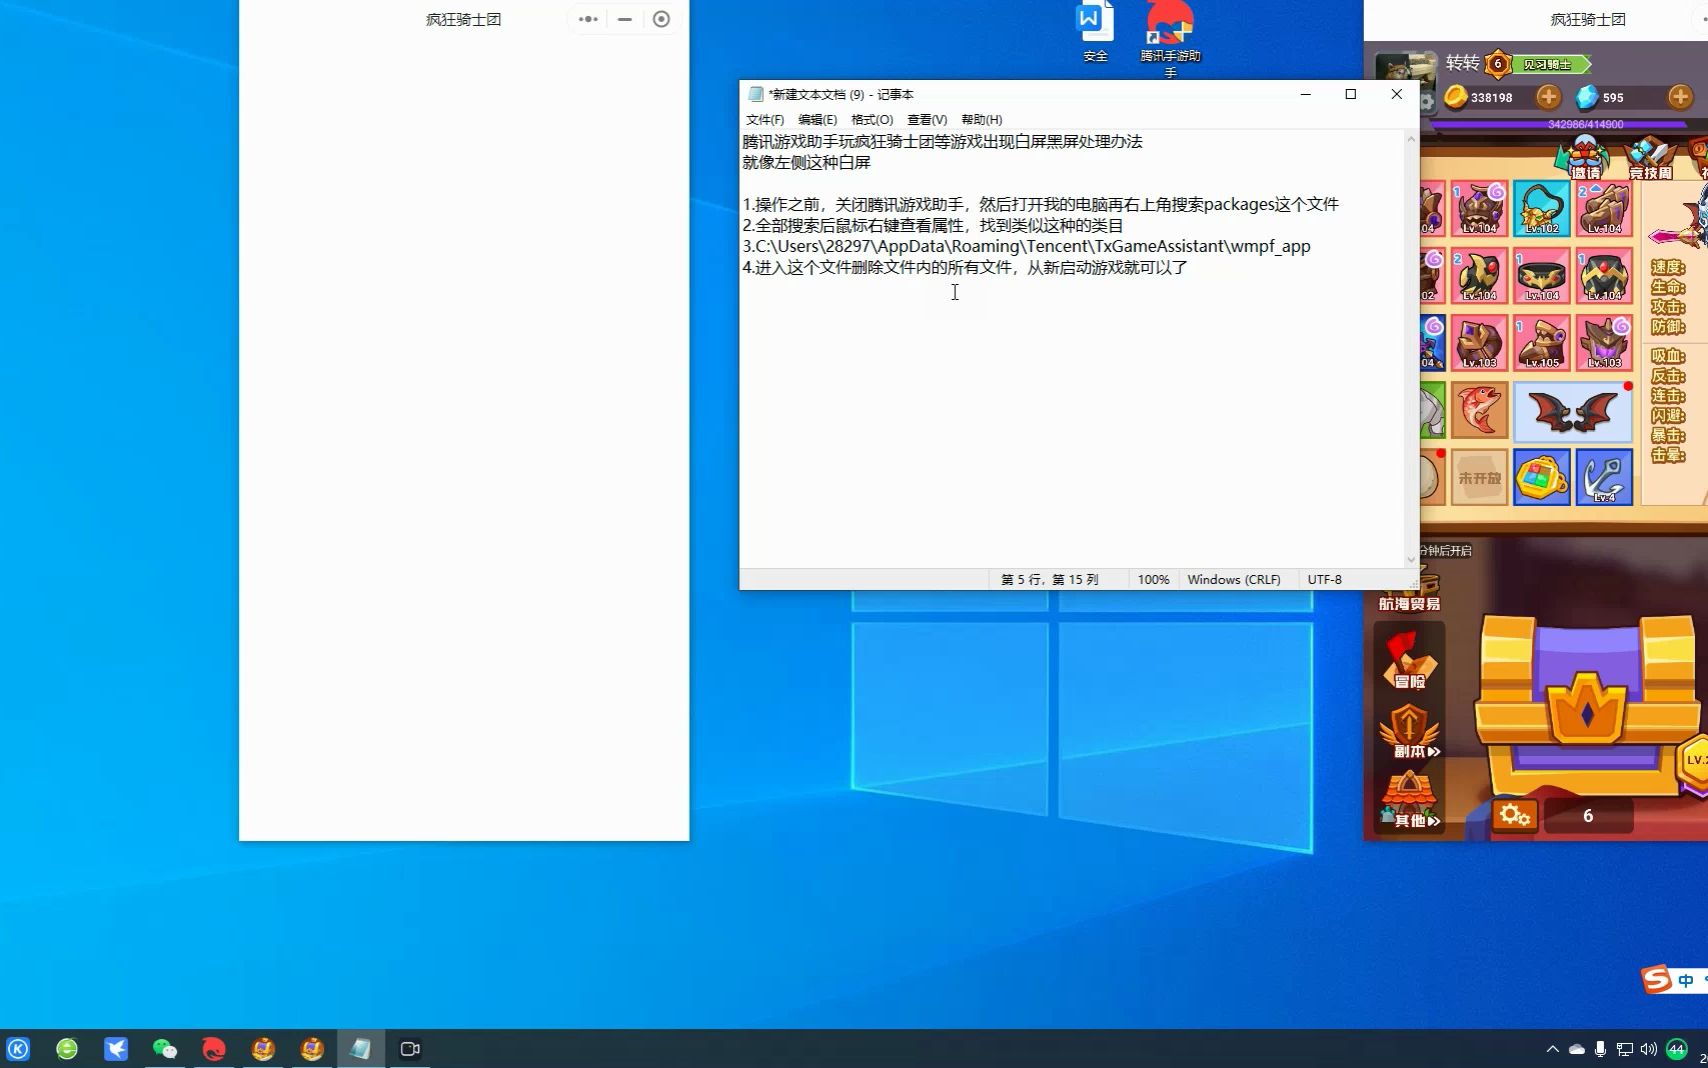Click the 见习骑士 rank badge
The height and width of the screenshot is (1068, 1708).
click(1549, 64)
